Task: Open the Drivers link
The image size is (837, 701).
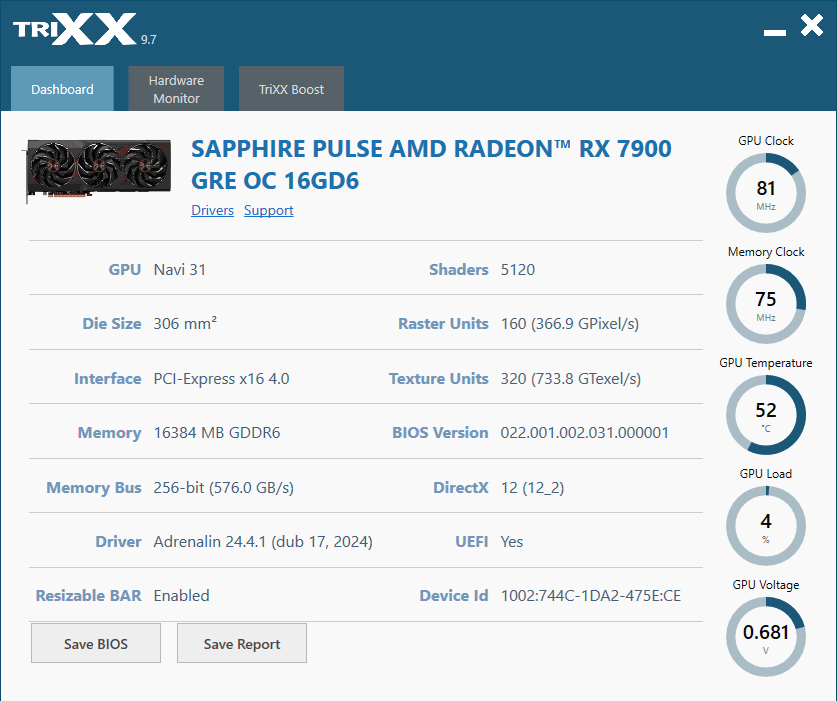Action: (x=212, y=210)
